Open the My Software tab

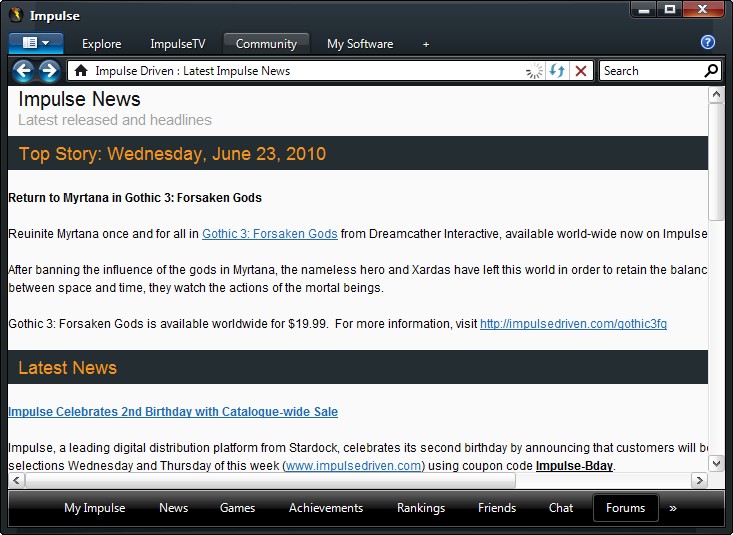coord(360,44)
